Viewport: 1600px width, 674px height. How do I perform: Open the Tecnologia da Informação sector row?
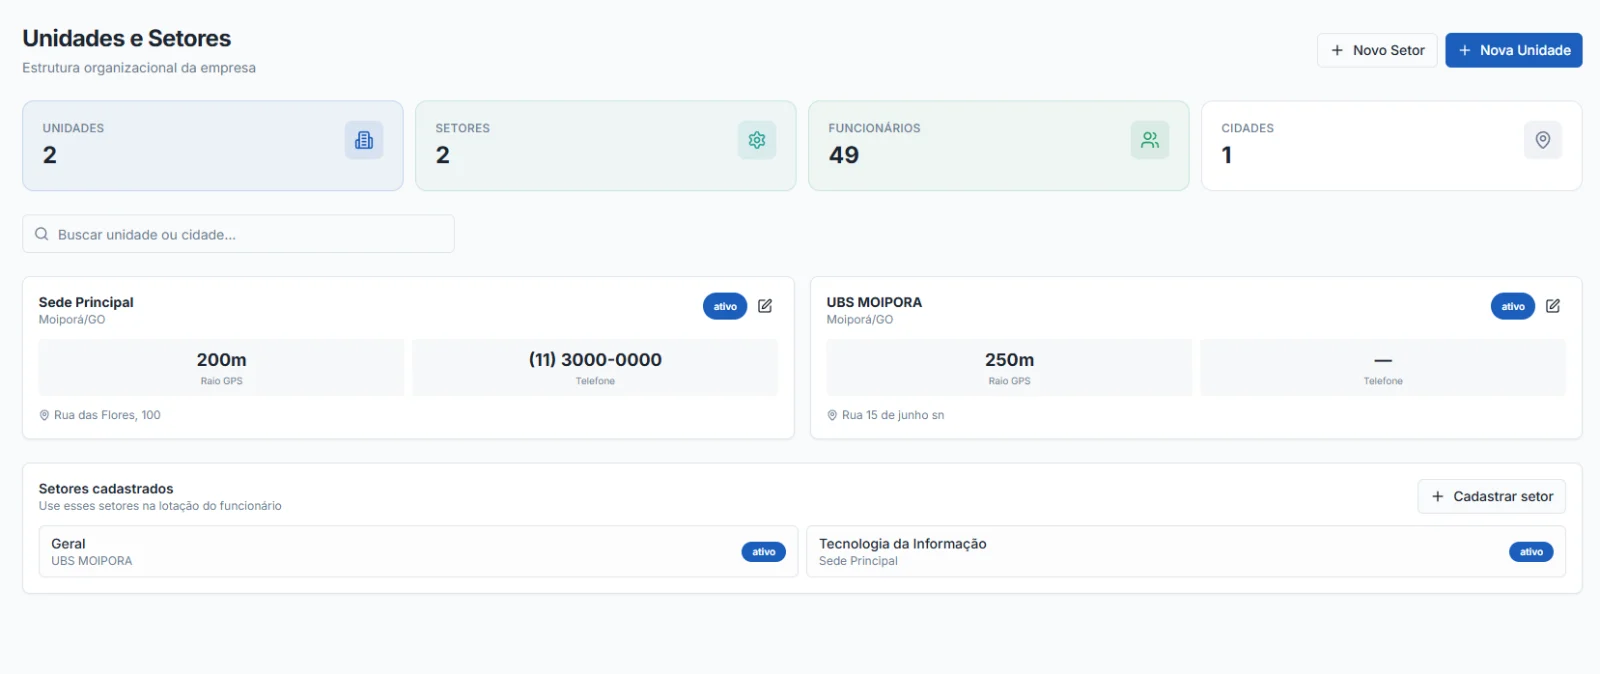[x=1186, y=552]
